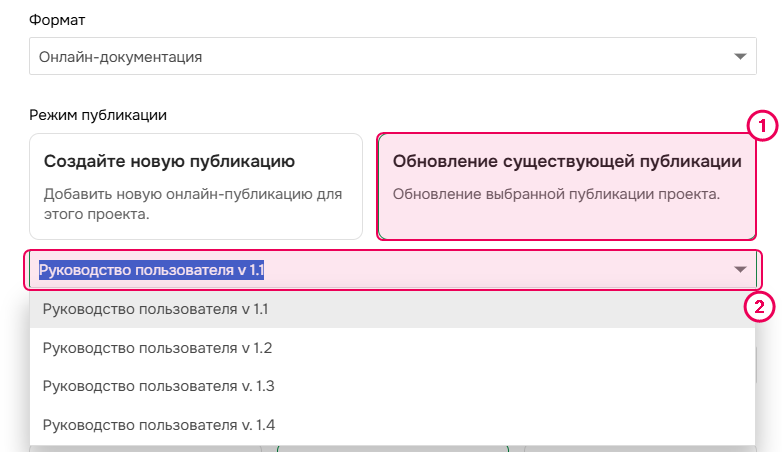This screenshot has width=782, height=452.
Task: Select the Обновление существующей публикации mode card
Action: point(567,186)
